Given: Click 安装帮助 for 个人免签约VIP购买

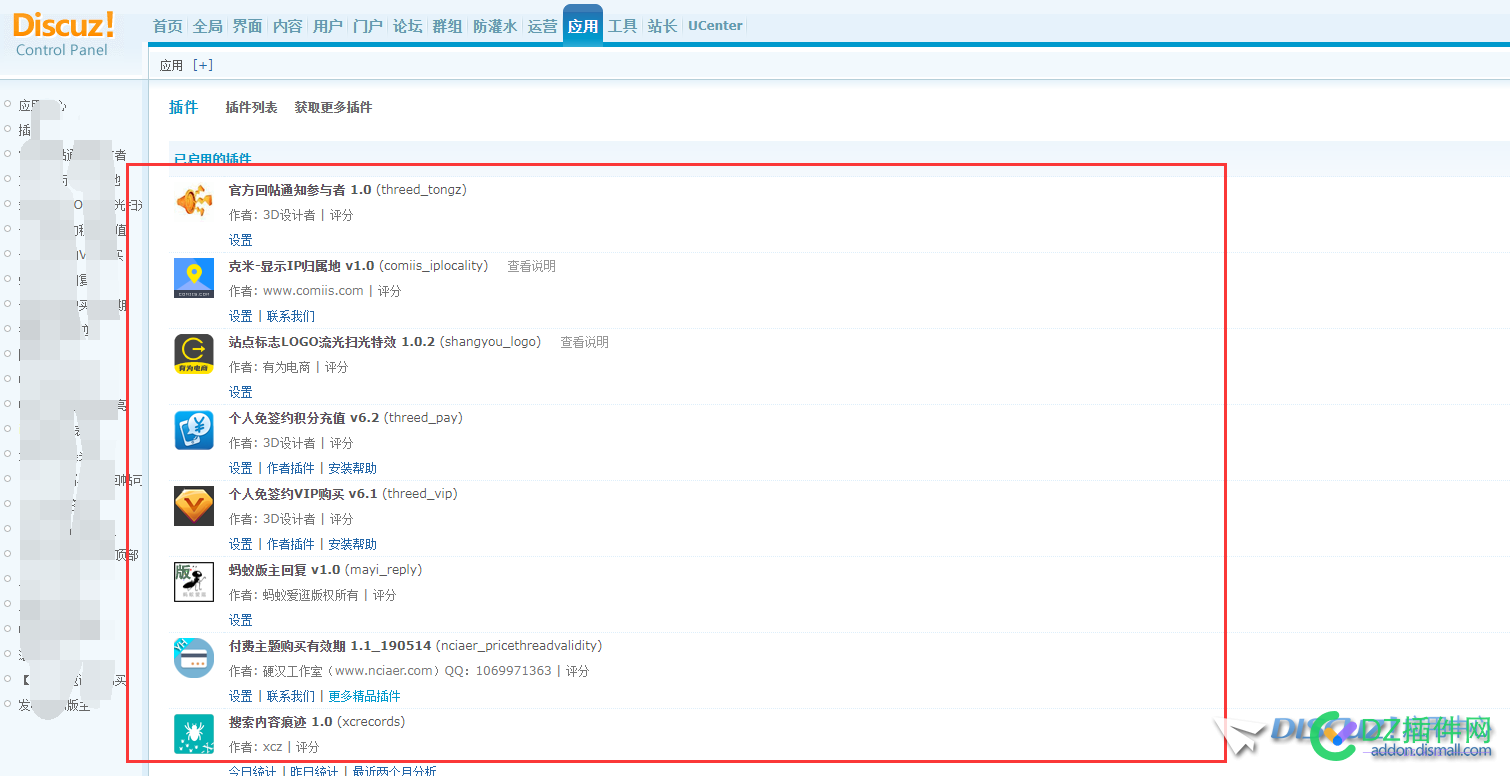Looking at the screenshot, I should coord(352,544).
